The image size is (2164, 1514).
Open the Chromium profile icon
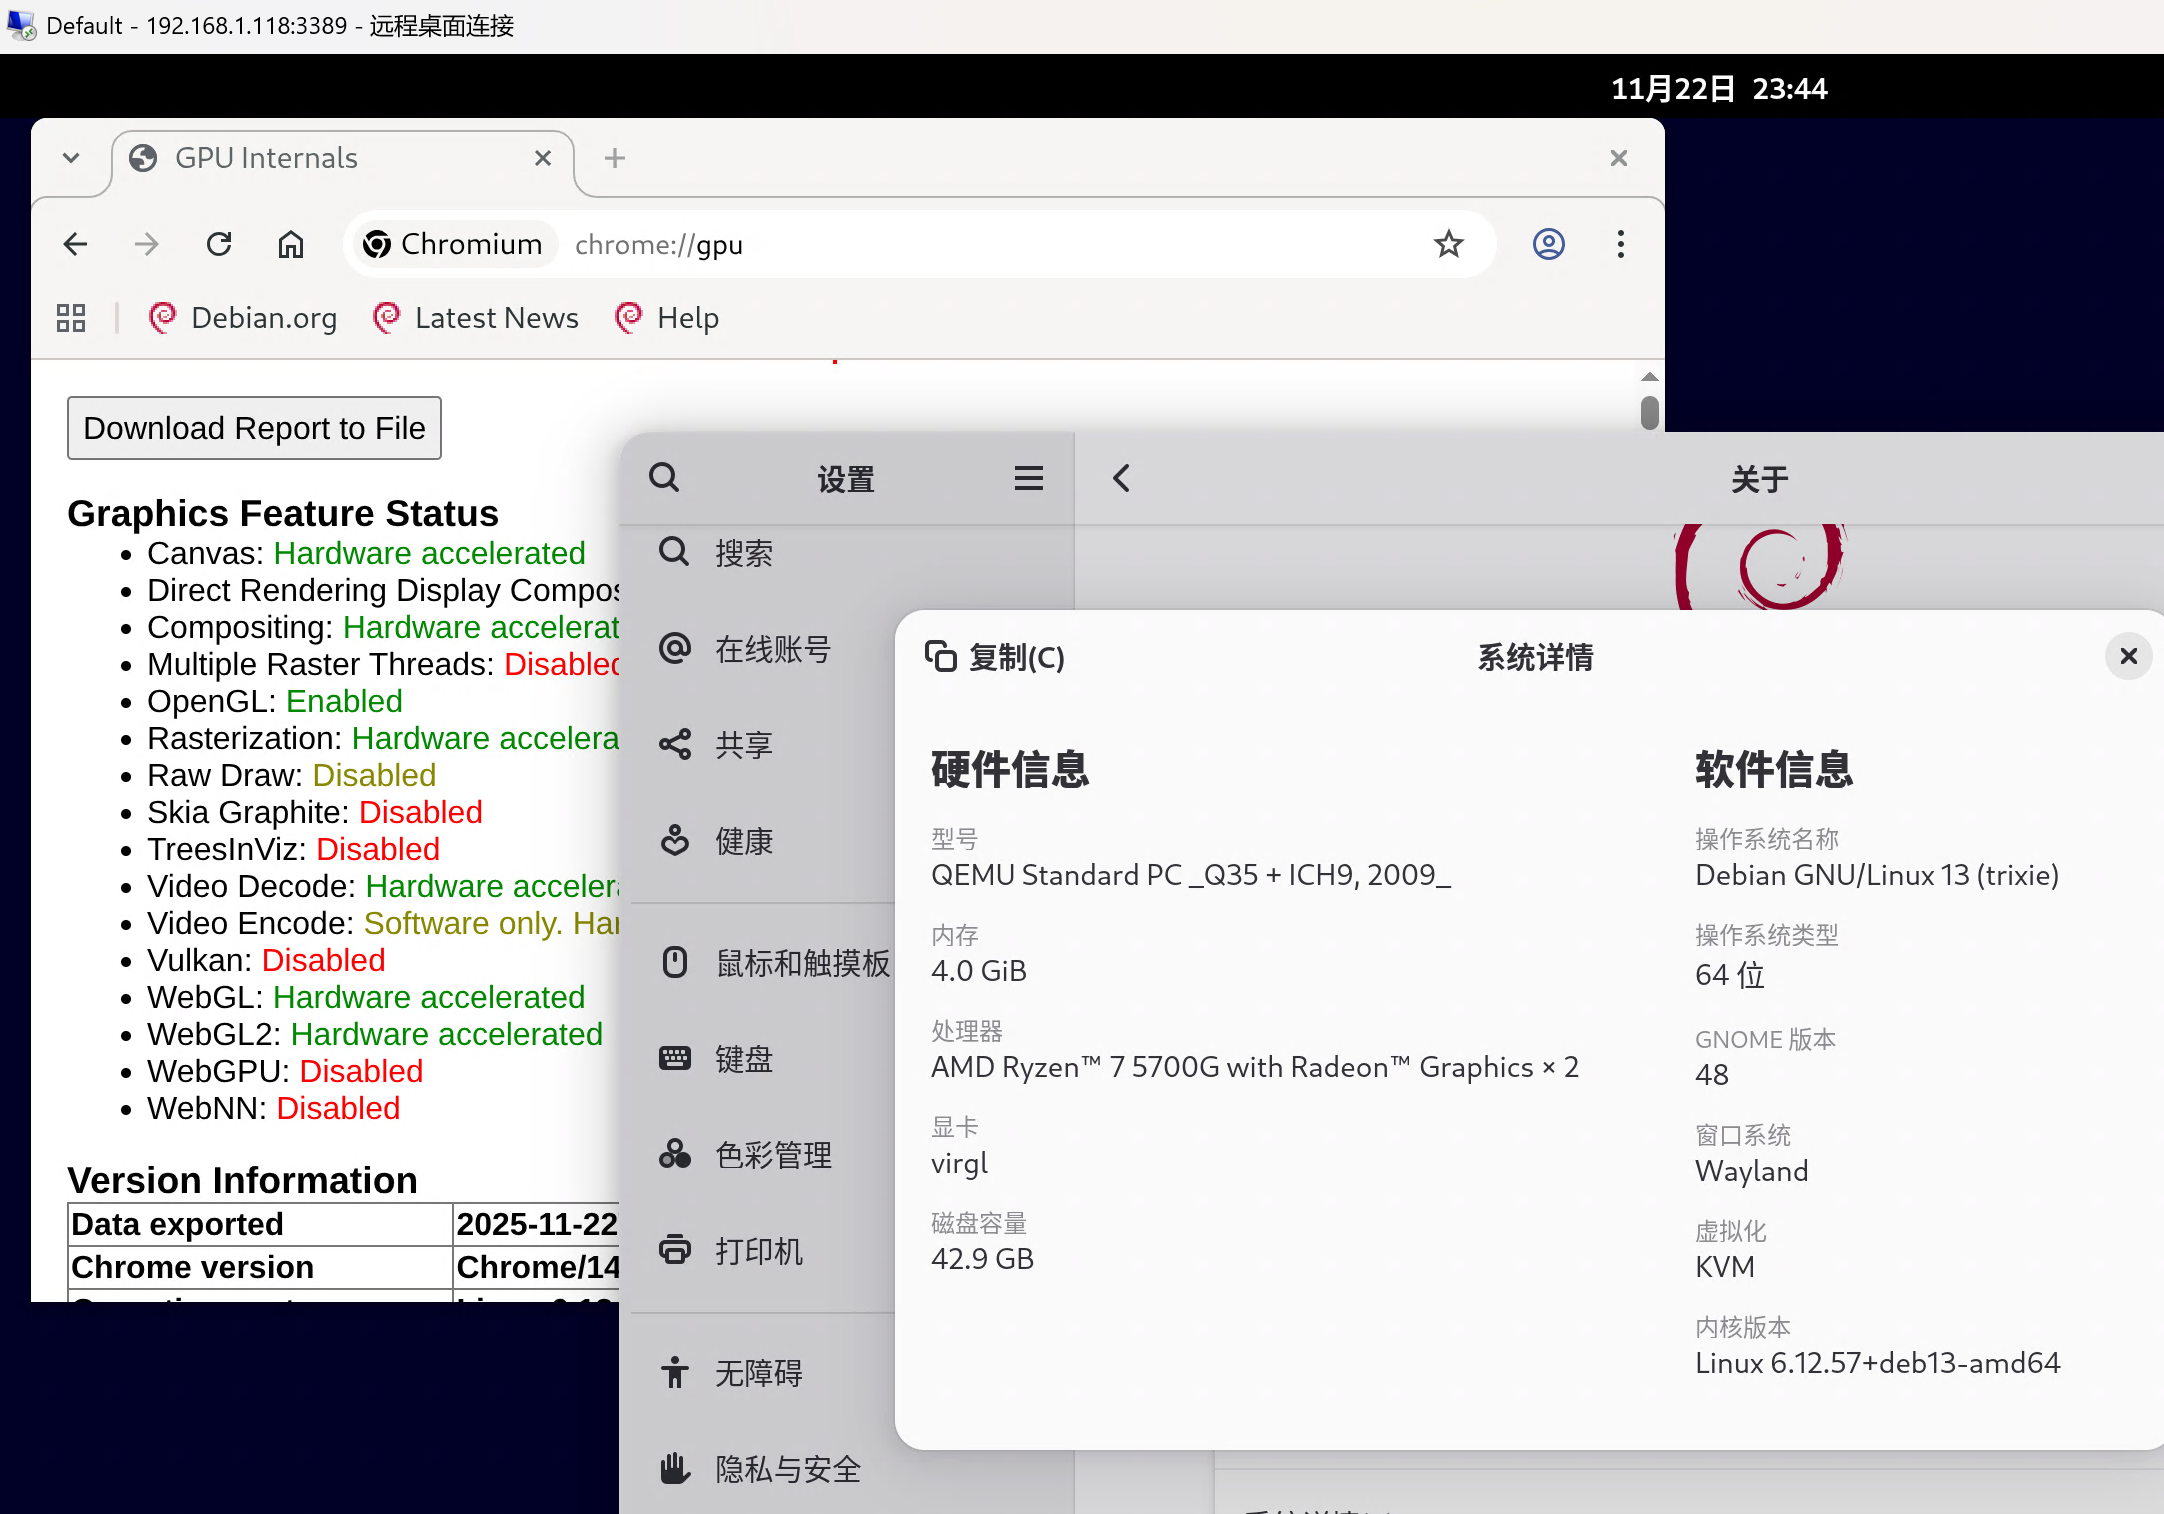pyautogui.click(x=1548, y=244)
